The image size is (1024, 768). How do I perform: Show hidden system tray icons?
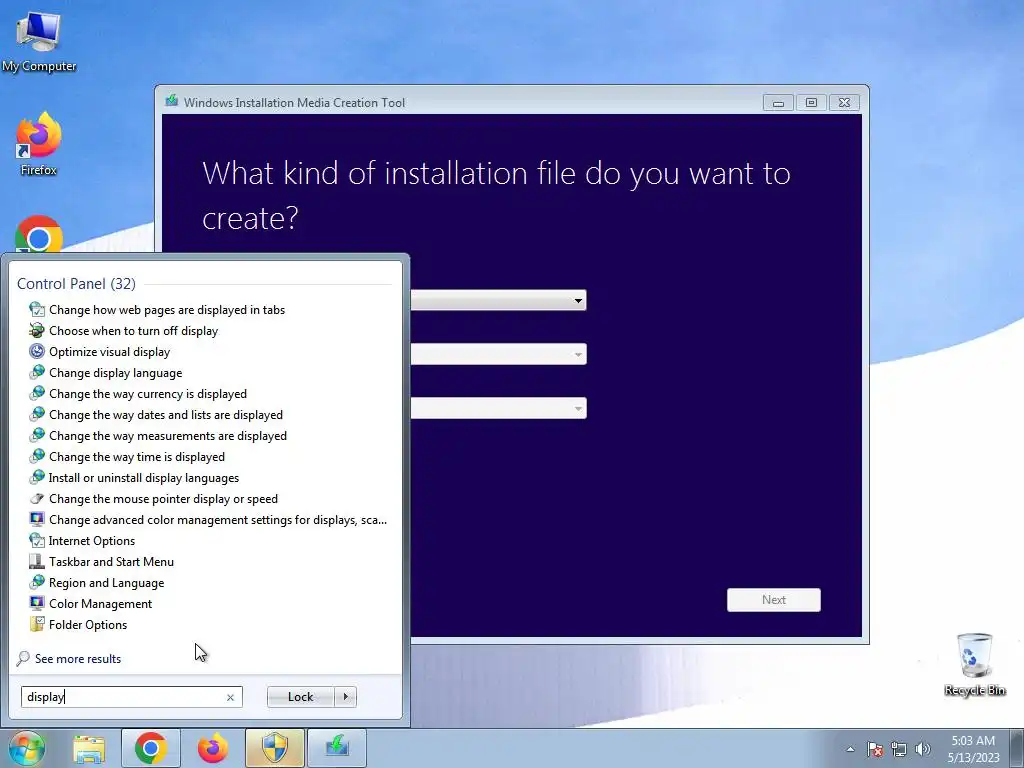tap(850, 749)
